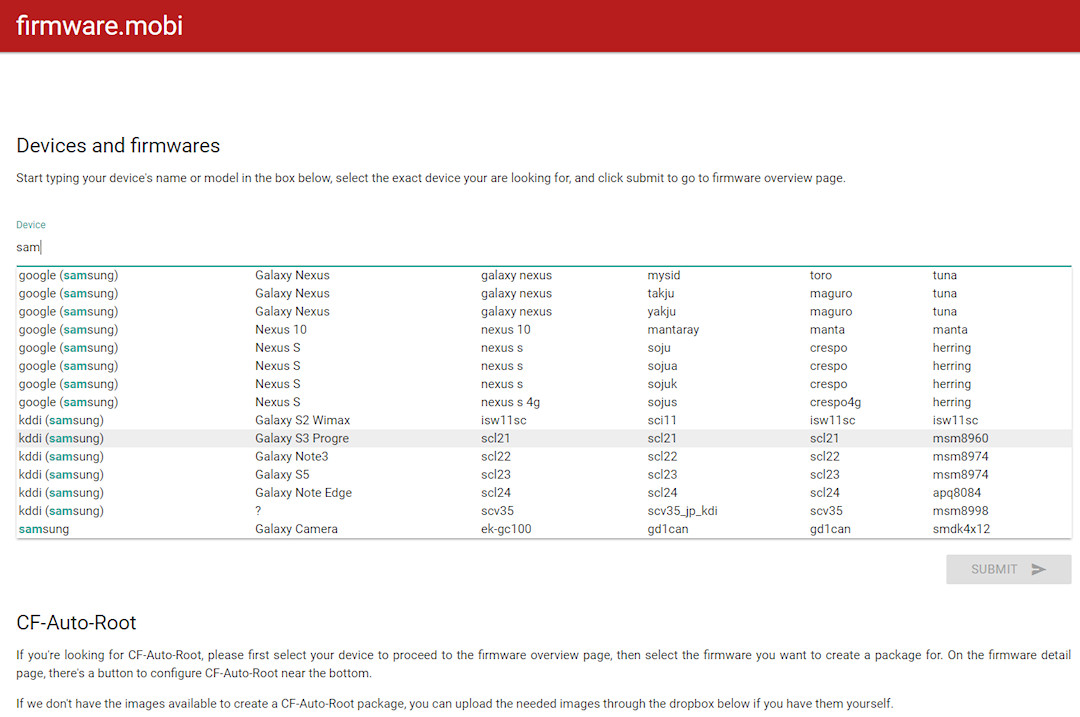Click the CF-Auto-Root heading
The image size is (1080, 717).
pyautogui.click(x=76, y=623)
